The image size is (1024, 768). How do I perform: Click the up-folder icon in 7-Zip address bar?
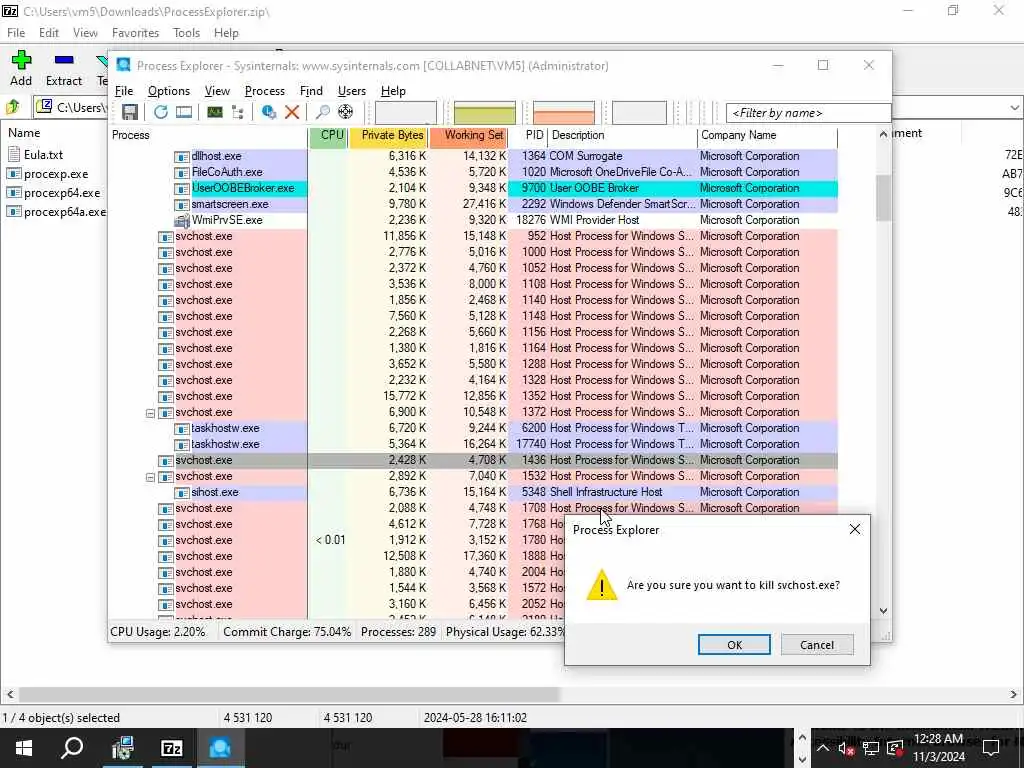tap(13, 106)
